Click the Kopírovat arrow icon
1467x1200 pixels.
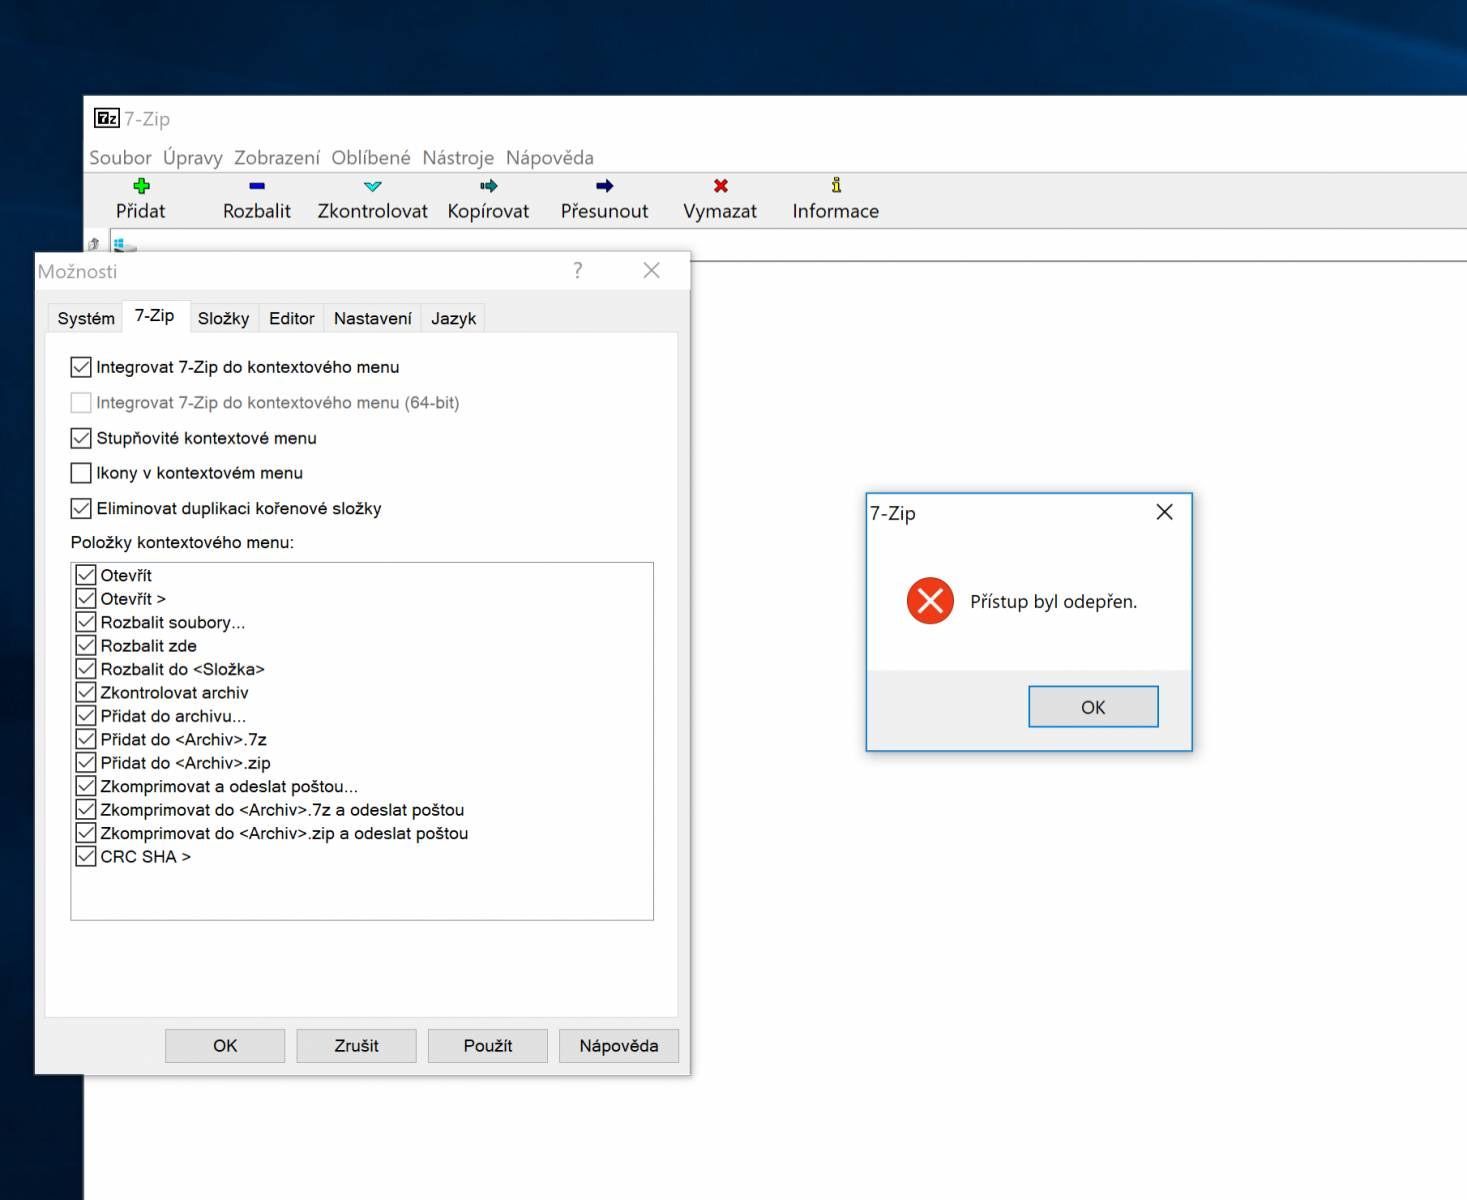click(x=488, y=186)
